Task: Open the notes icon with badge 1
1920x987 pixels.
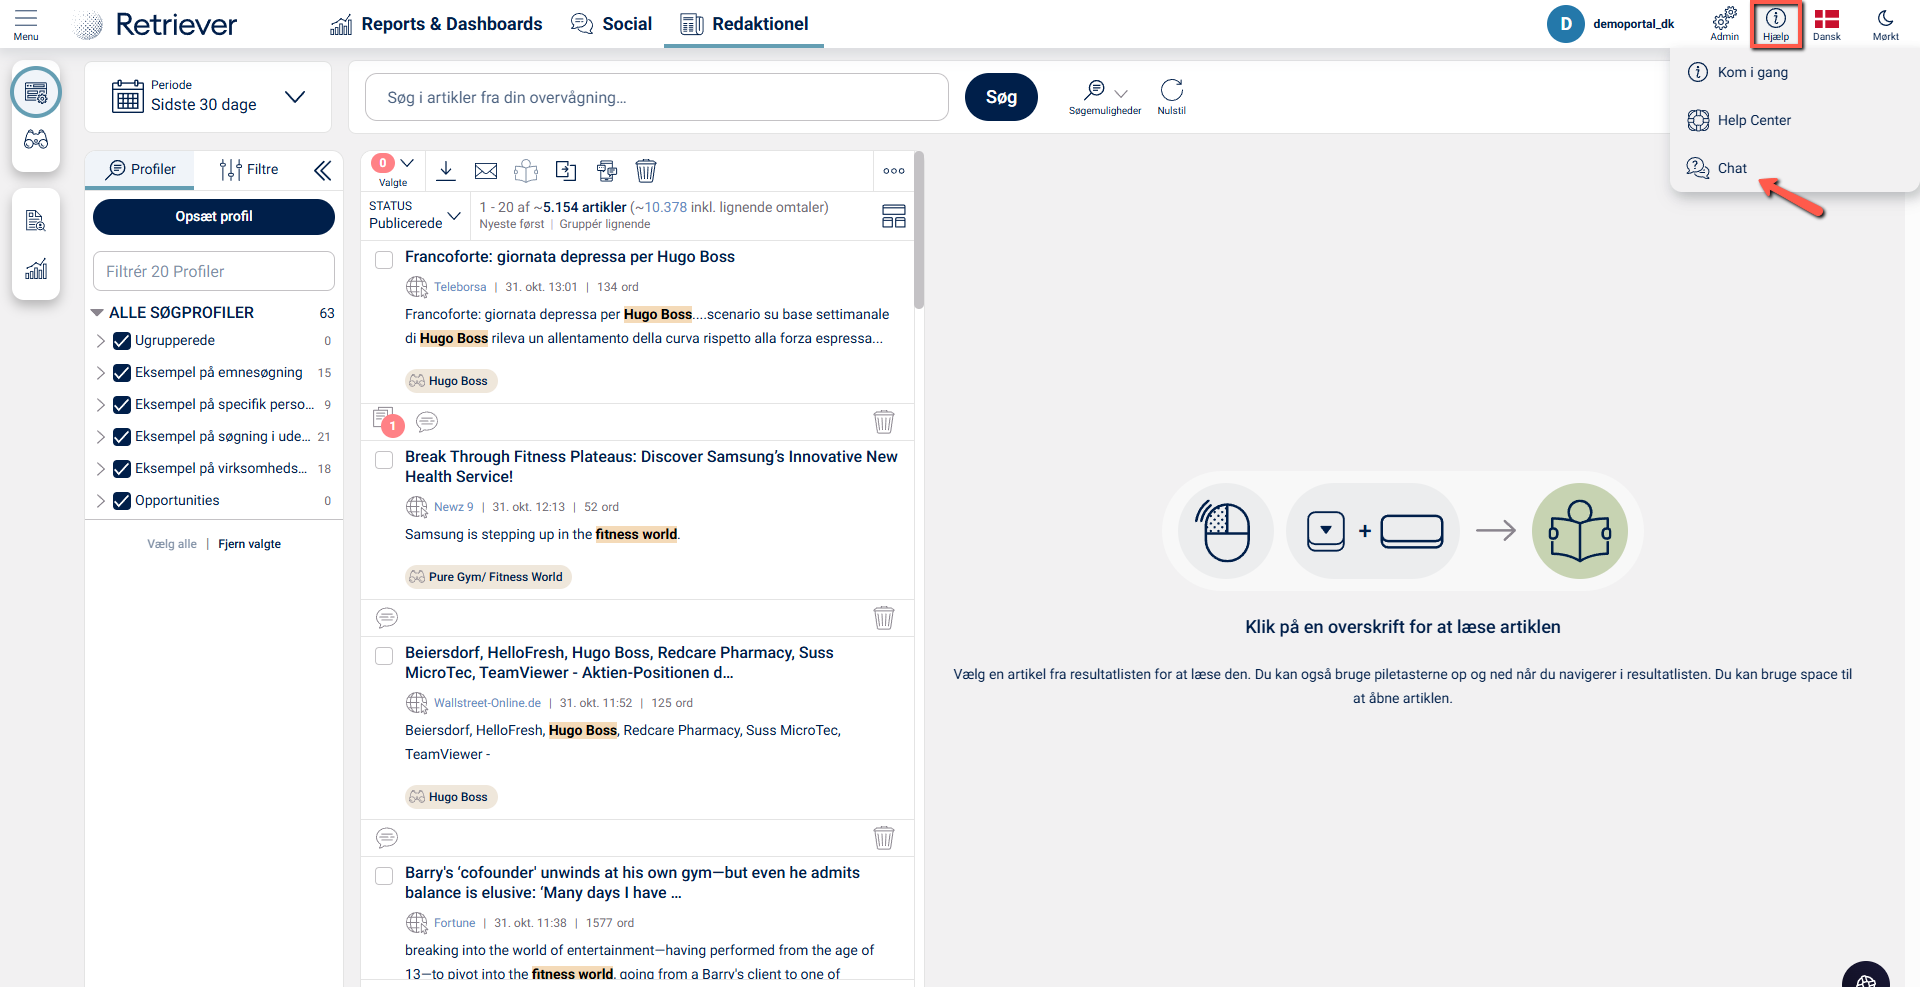Action: pos(386,420)
